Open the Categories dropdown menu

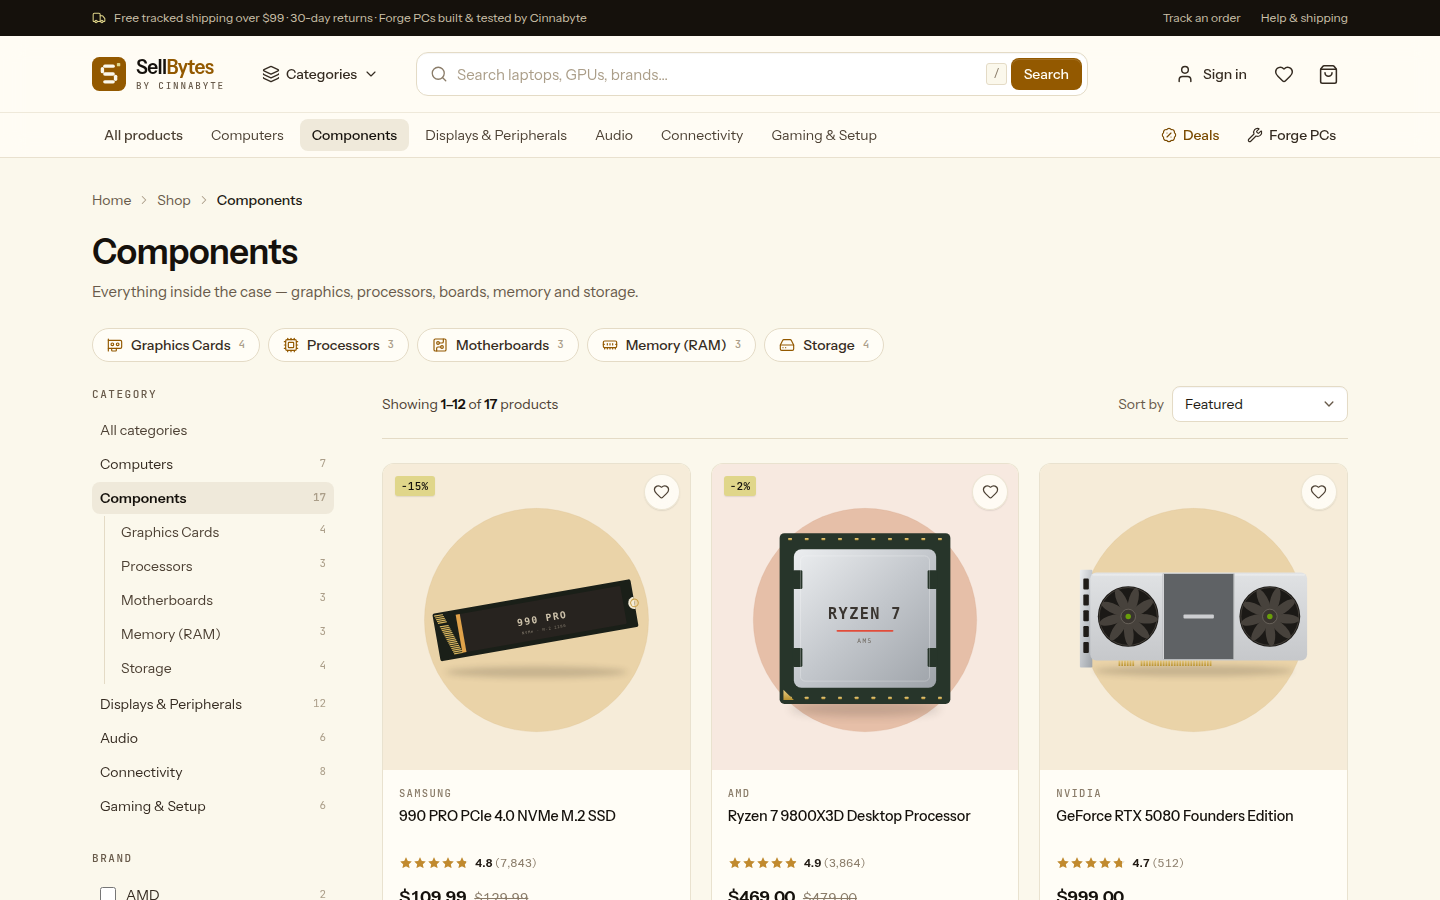pyautogui.click(x=320, y=74)
